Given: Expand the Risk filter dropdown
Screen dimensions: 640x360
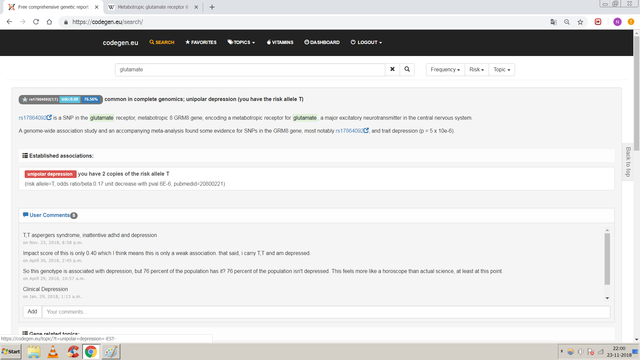Looking at the screenshot, I should click(476, 69).
